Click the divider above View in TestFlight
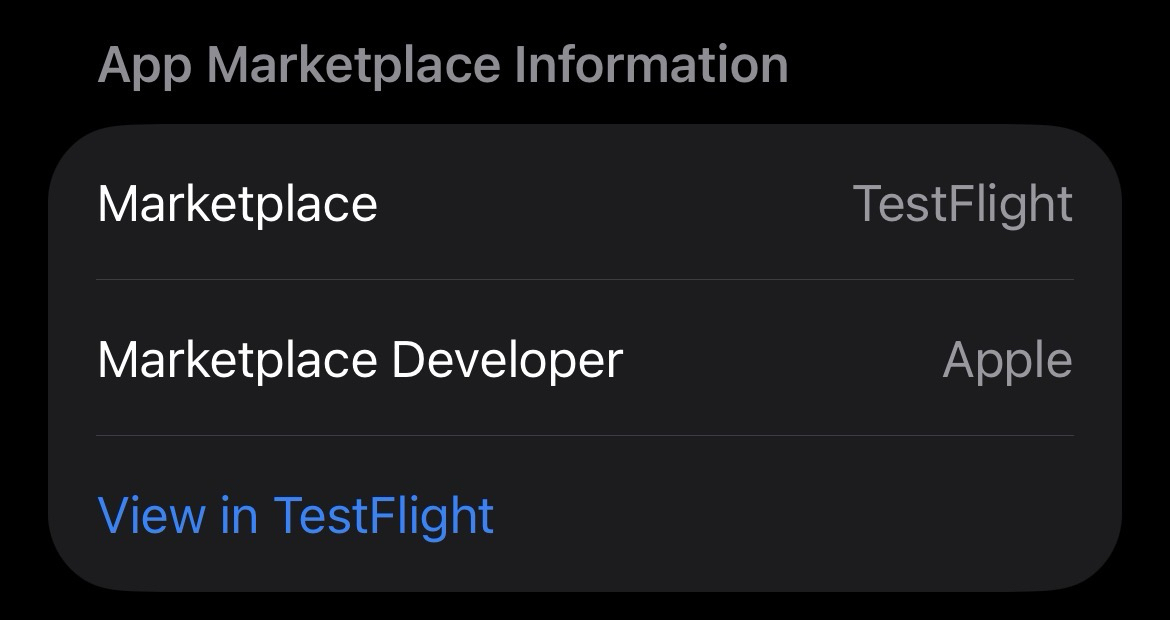 point(585,436)
